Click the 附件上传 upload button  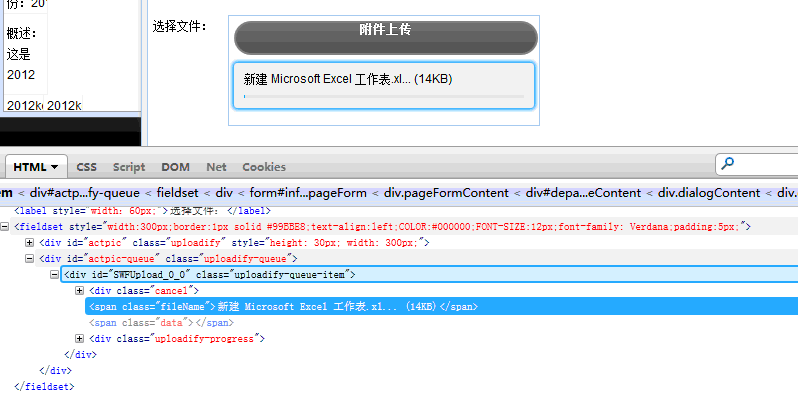pos(385,38)
